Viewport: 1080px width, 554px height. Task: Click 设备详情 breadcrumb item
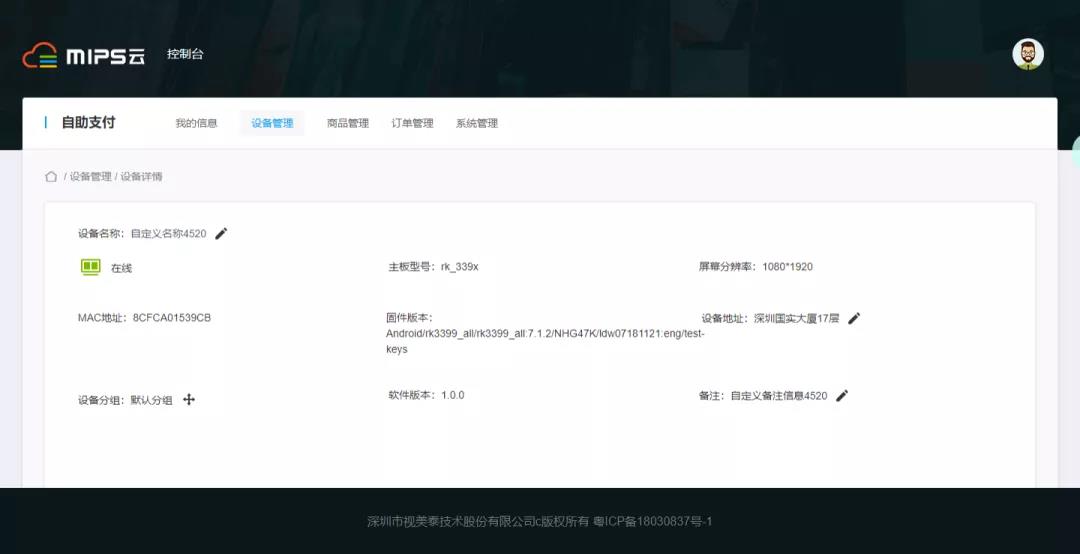tap(141, 176)
